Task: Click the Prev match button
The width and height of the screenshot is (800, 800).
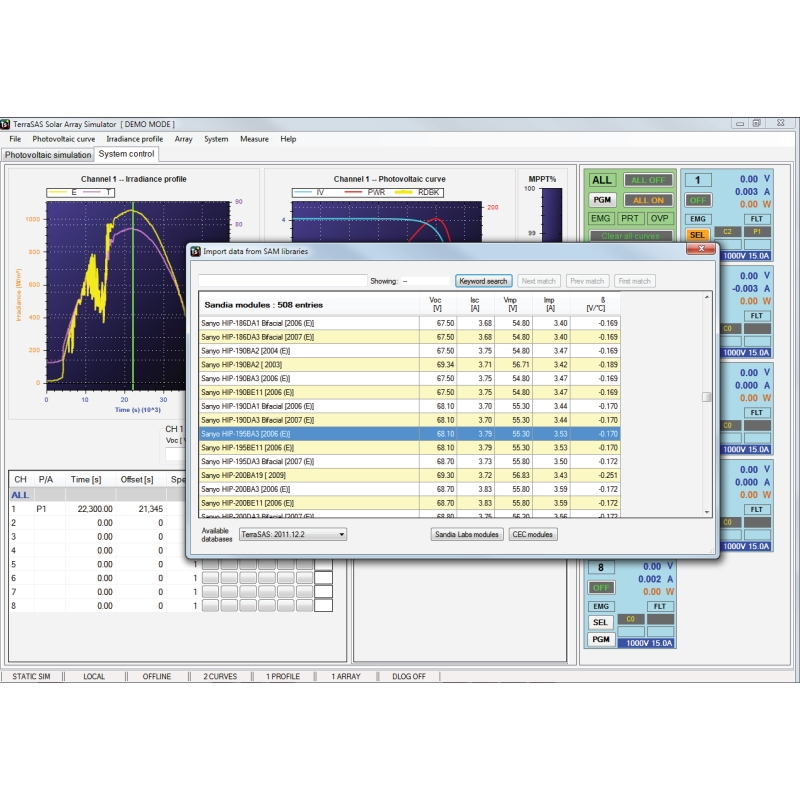Action: click(x=587, y=281)
